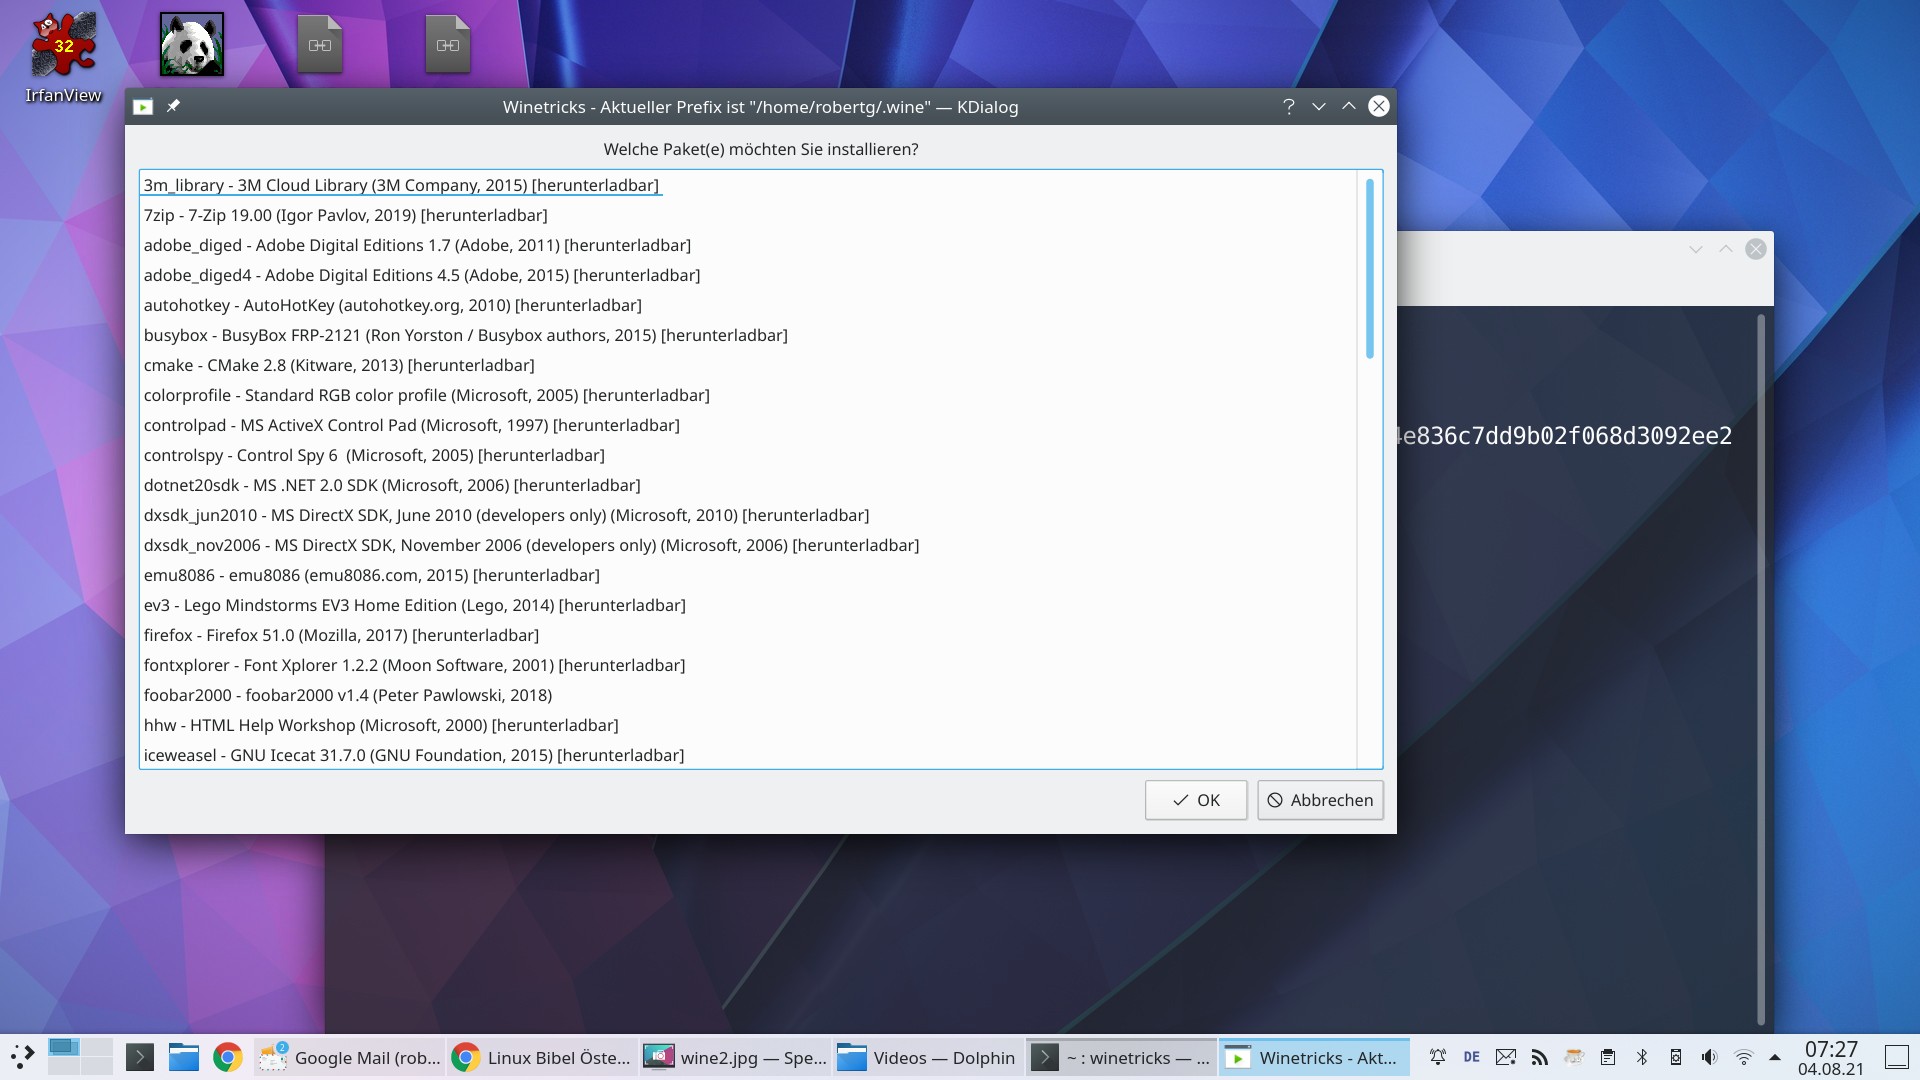This screenshot has width=1920, height=1080.
Task: Open the Akregator RSS tray icon
Action: pos(1540,1057)
